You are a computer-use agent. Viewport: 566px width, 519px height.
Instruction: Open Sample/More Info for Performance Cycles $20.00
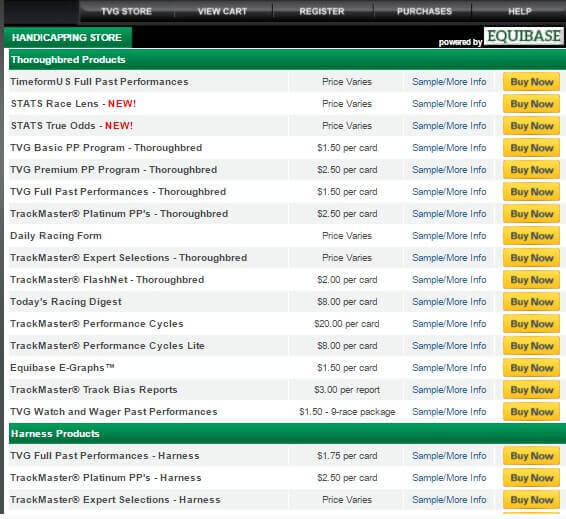click(x=449, y=324)
